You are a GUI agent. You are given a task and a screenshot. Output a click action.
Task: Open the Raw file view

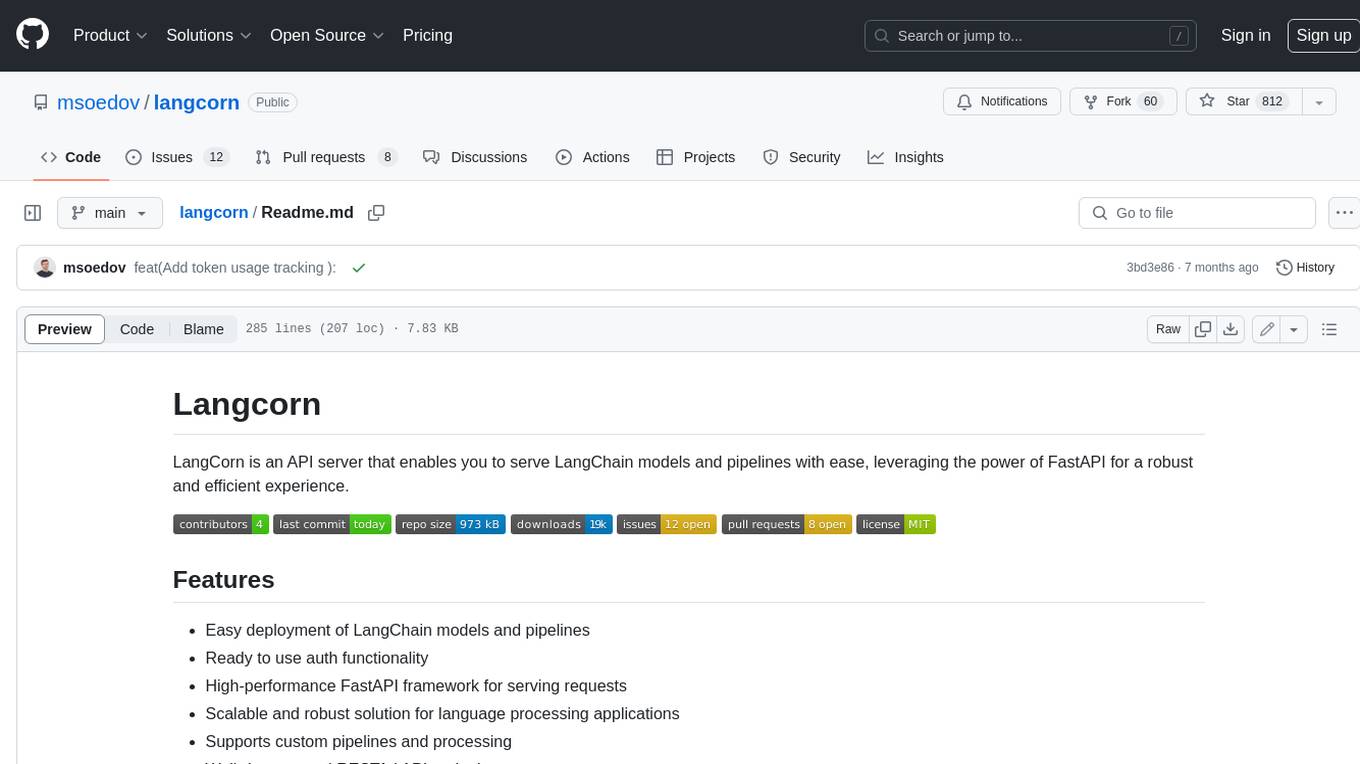(1168, 329)
